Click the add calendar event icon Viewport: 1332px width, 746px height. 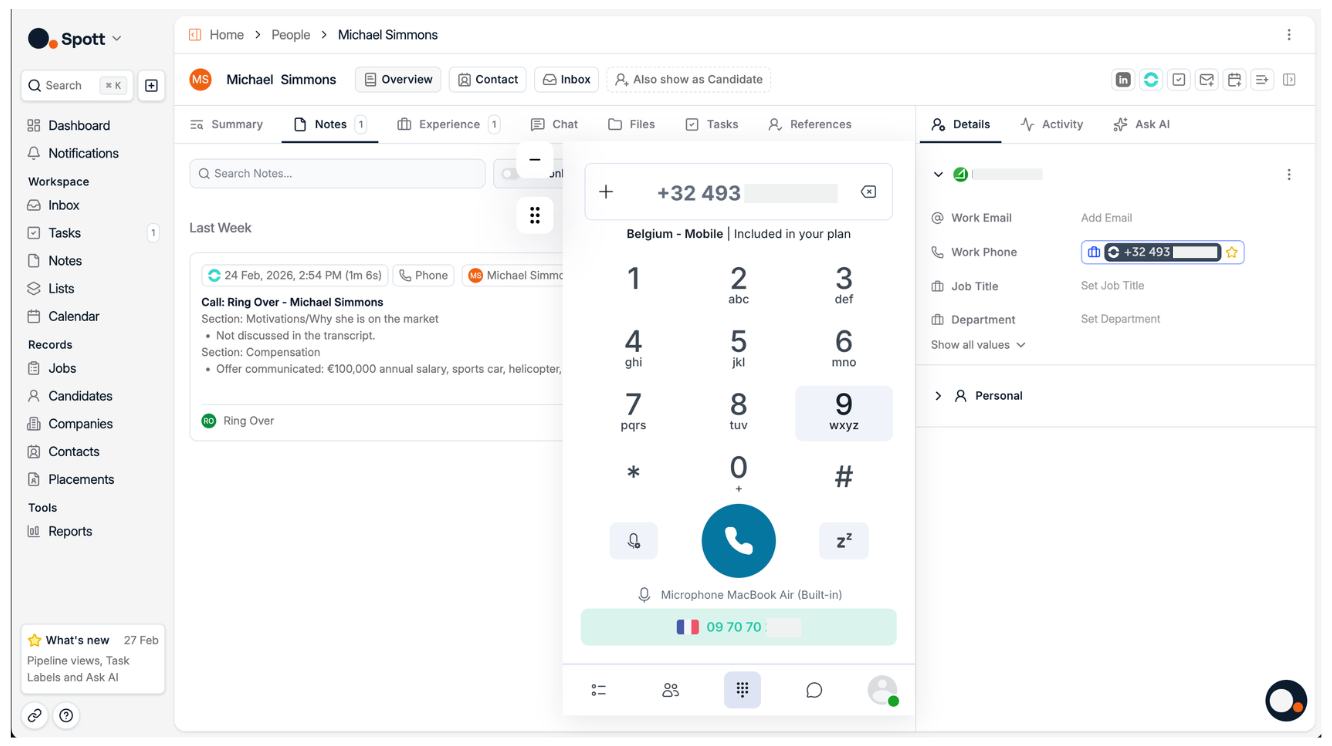pyautogui.click(x=1234, y=80)
